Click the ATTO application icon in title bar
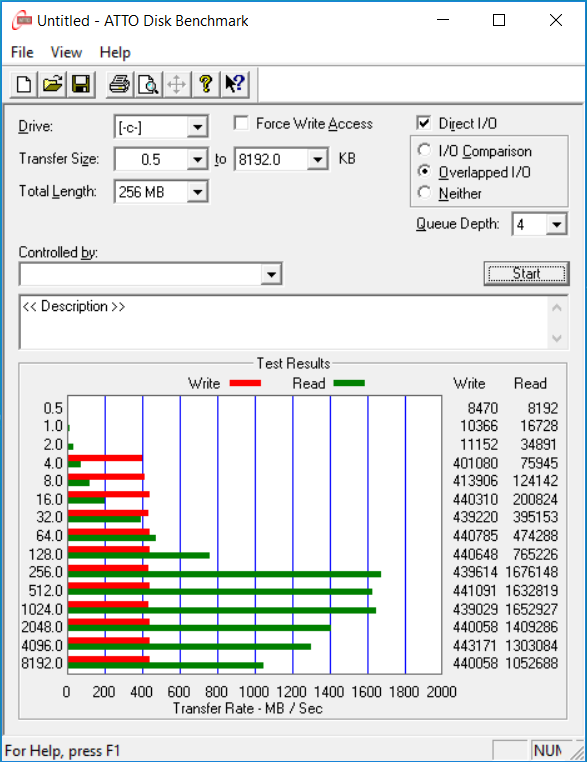This screenshot has width=587, height=762. (22, 20)
